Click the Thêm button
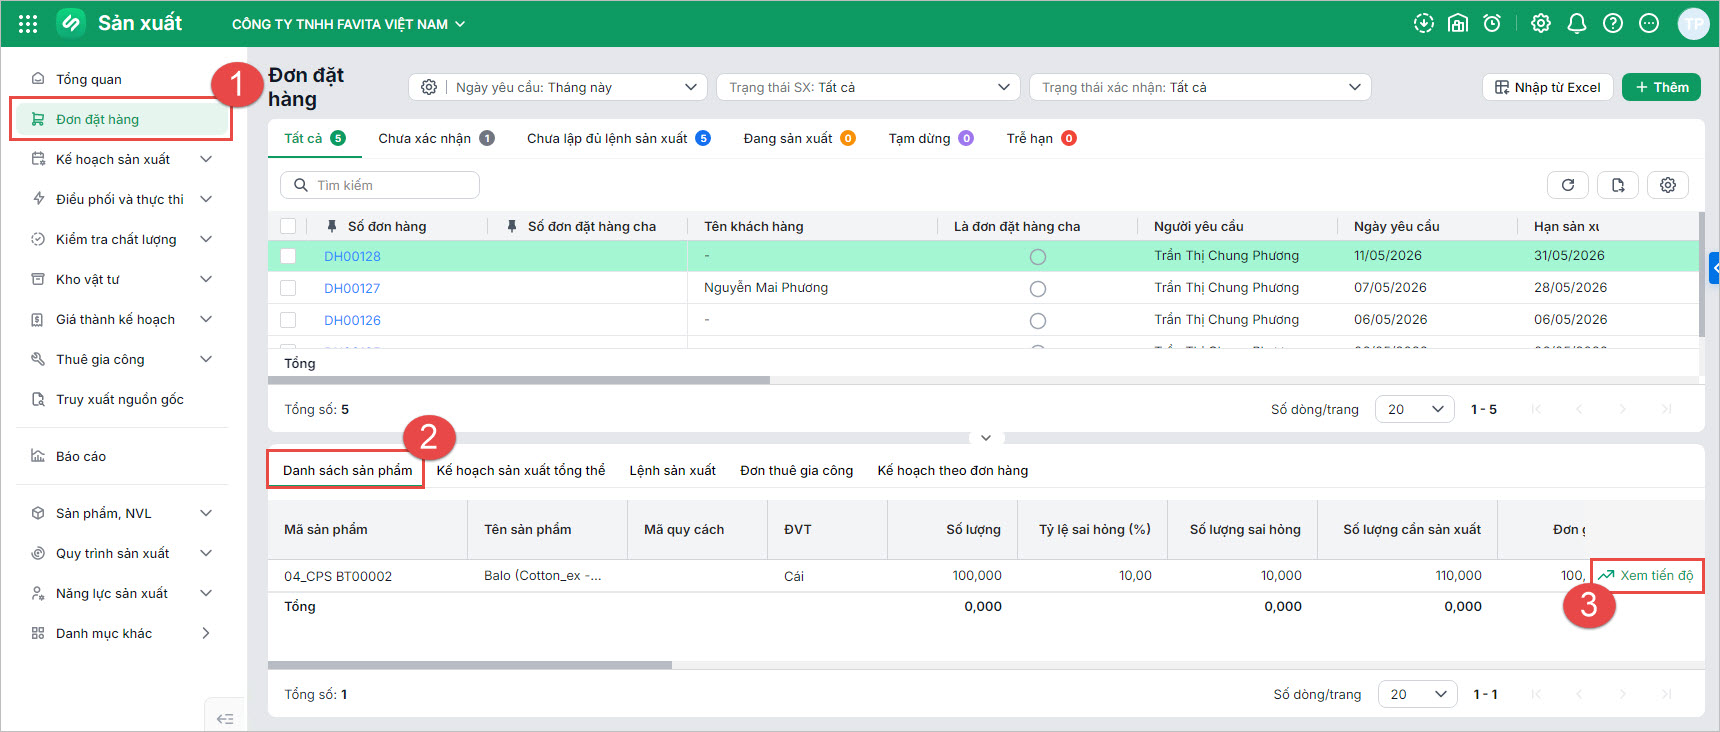1720x732 pixels. click(1661, 87)
